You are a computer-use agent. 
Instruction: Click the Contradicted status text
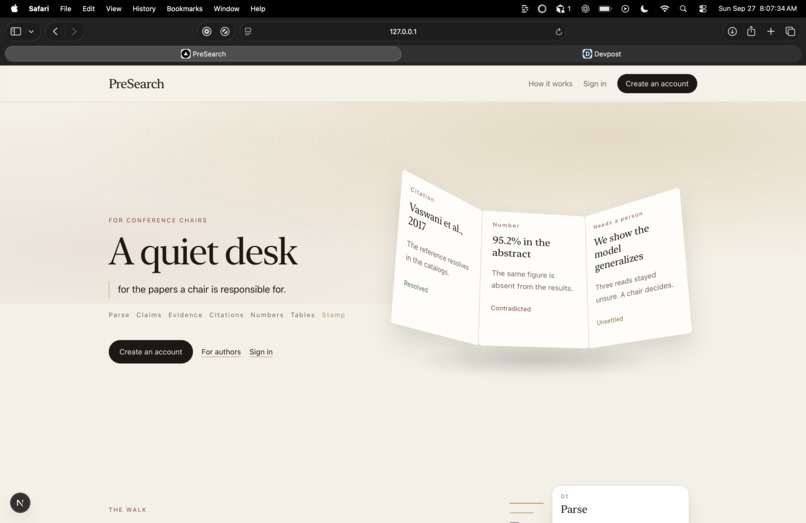[x=510, y=309]
